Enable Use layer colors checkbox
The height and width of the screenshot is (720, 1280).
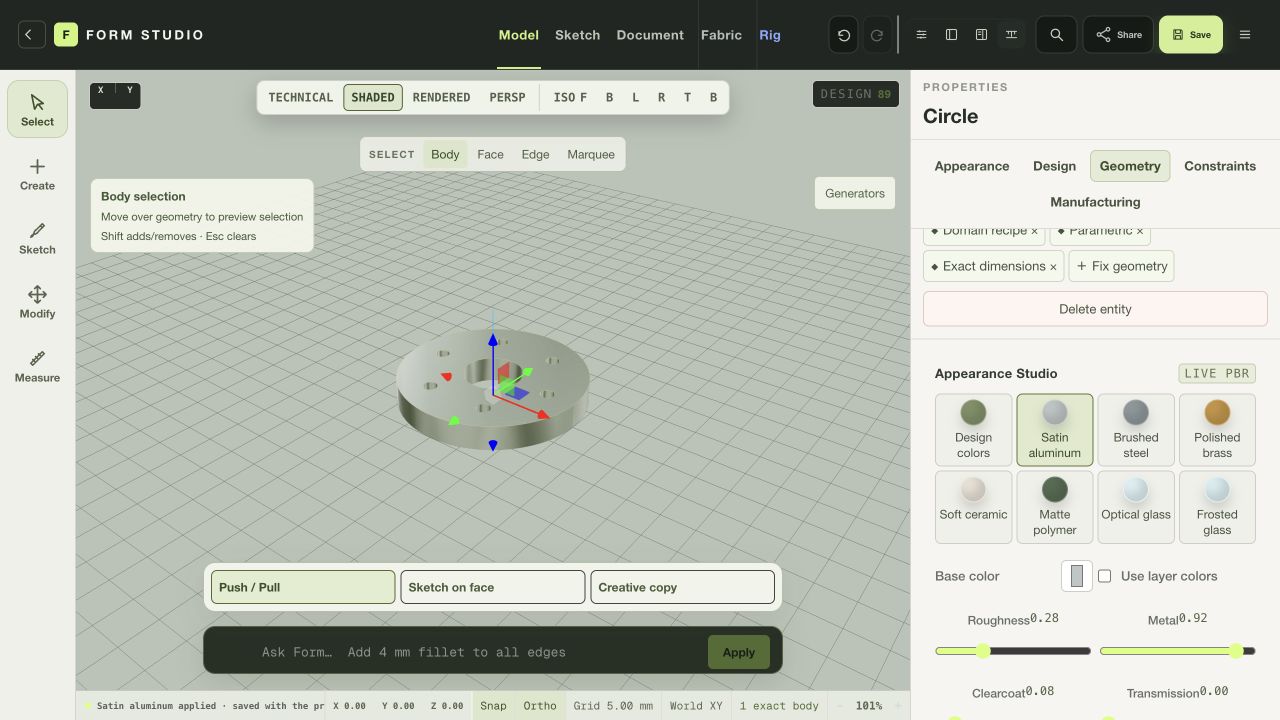(x=1105, y=576)
